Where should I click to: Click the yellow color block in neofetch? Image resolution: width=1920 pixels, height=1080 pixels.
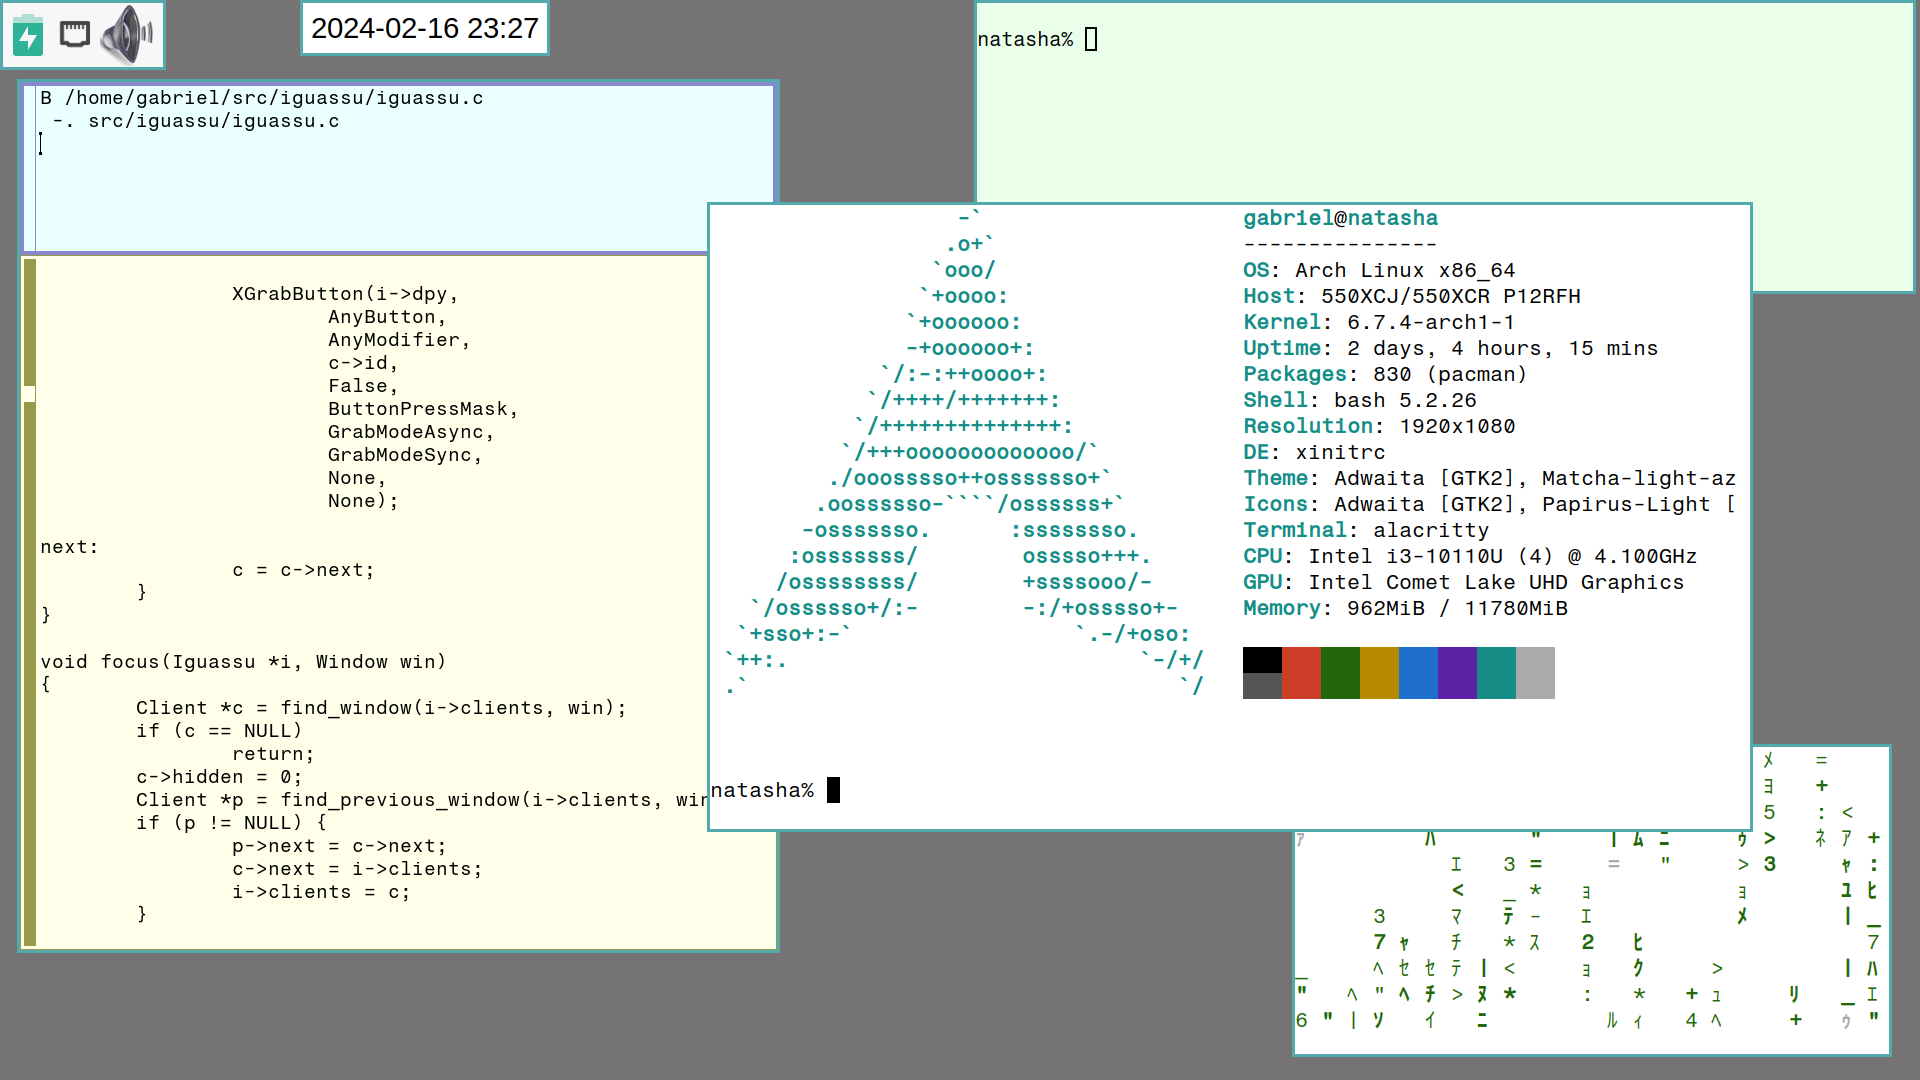[x=1379, y=673]
